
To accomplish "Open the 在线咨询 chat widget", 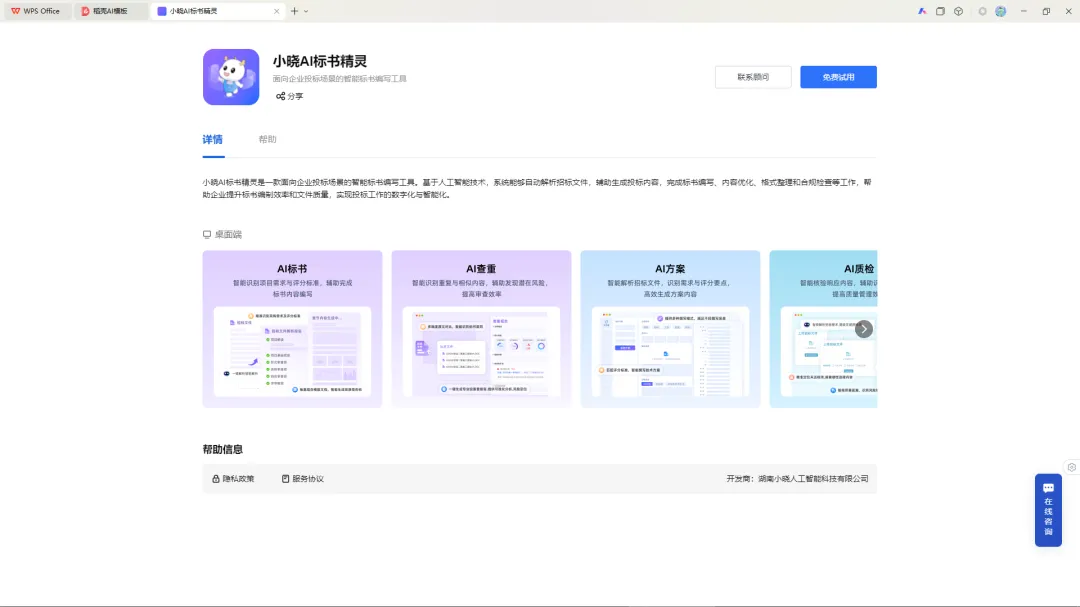I will pos(1048,510).
